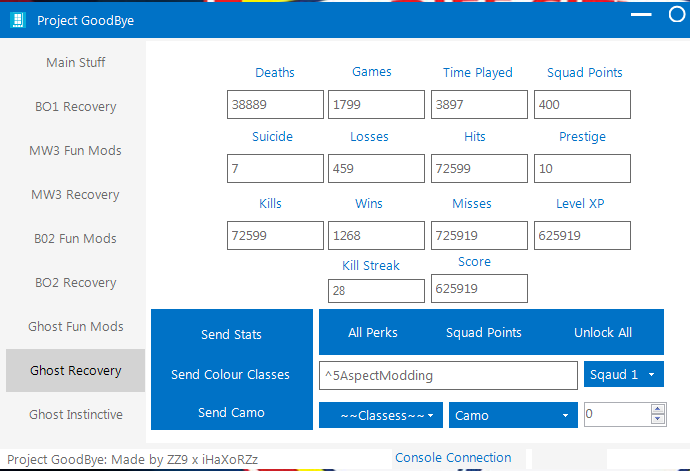Decrease the camo number with down arrow
Screen dimensions: 690x471
point(657,419)
